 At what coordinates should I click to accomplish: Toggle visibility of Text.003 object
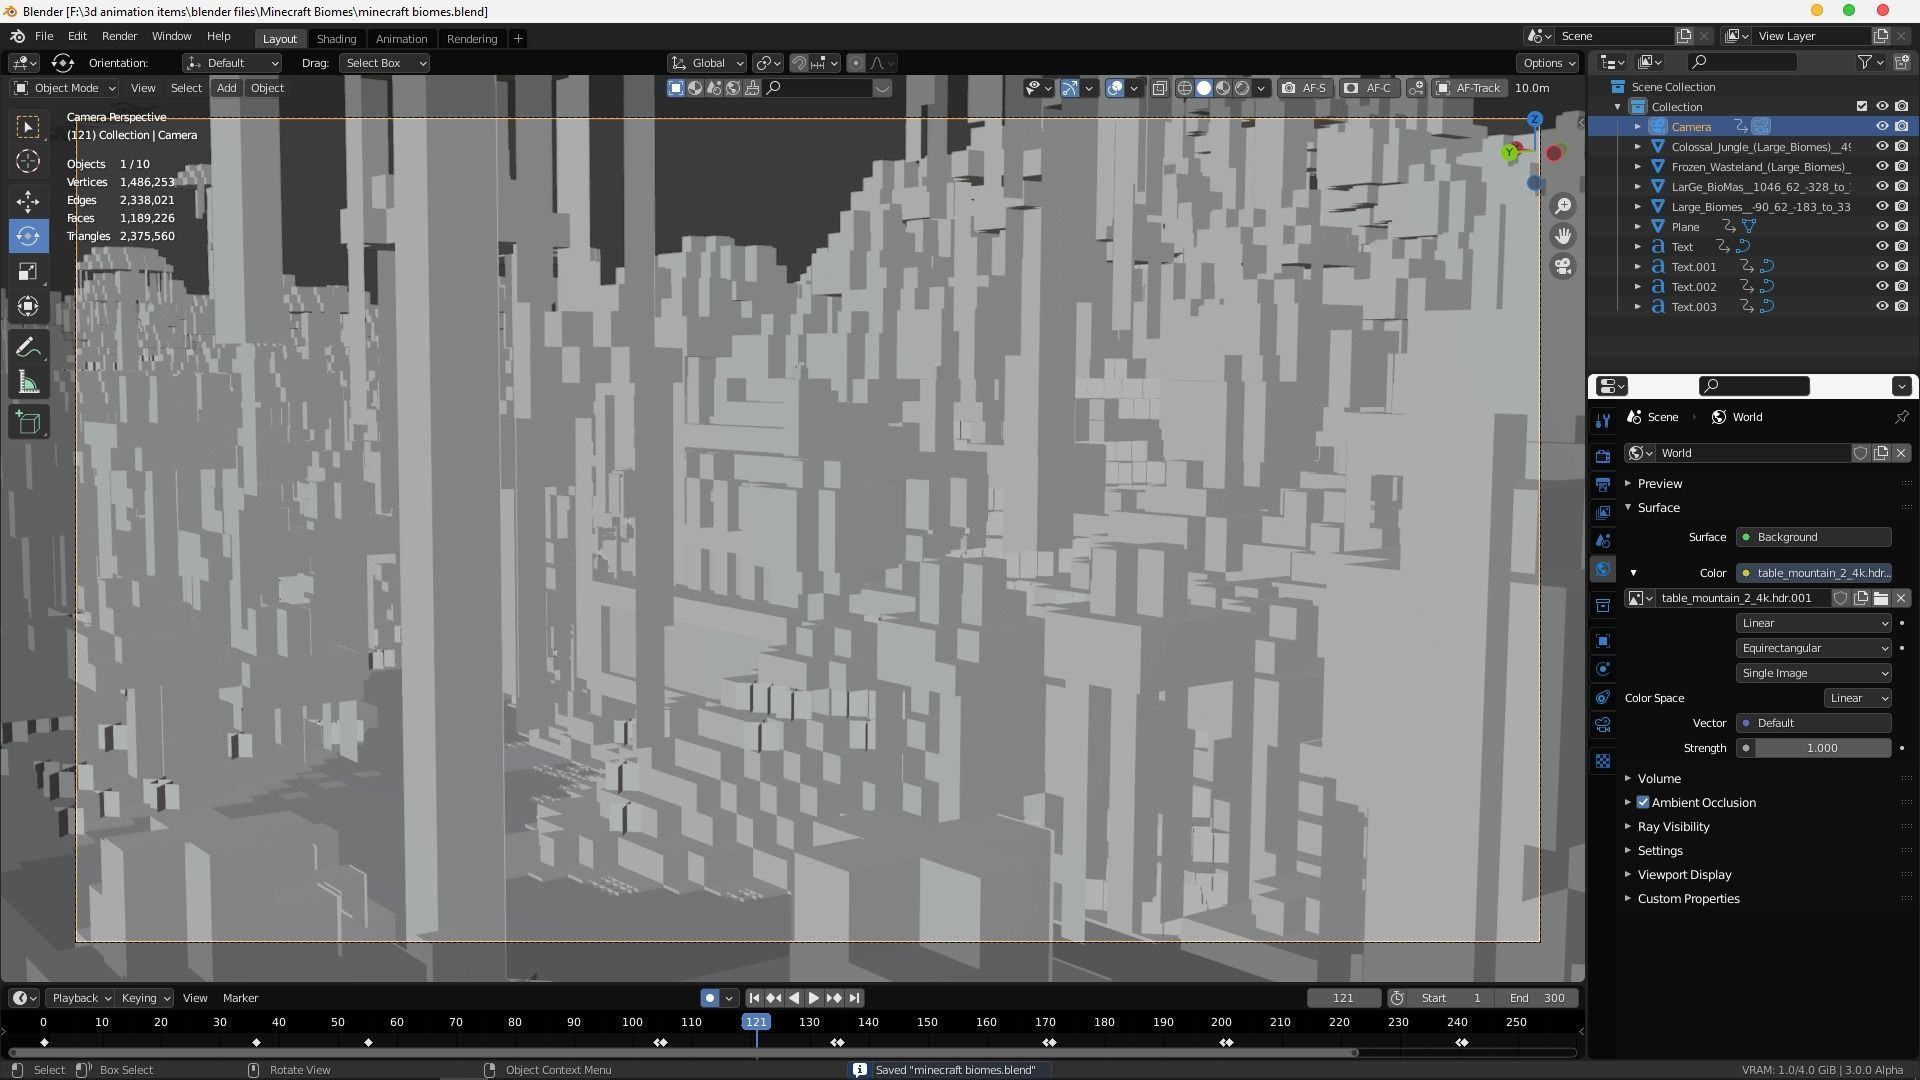[1881, 307]
